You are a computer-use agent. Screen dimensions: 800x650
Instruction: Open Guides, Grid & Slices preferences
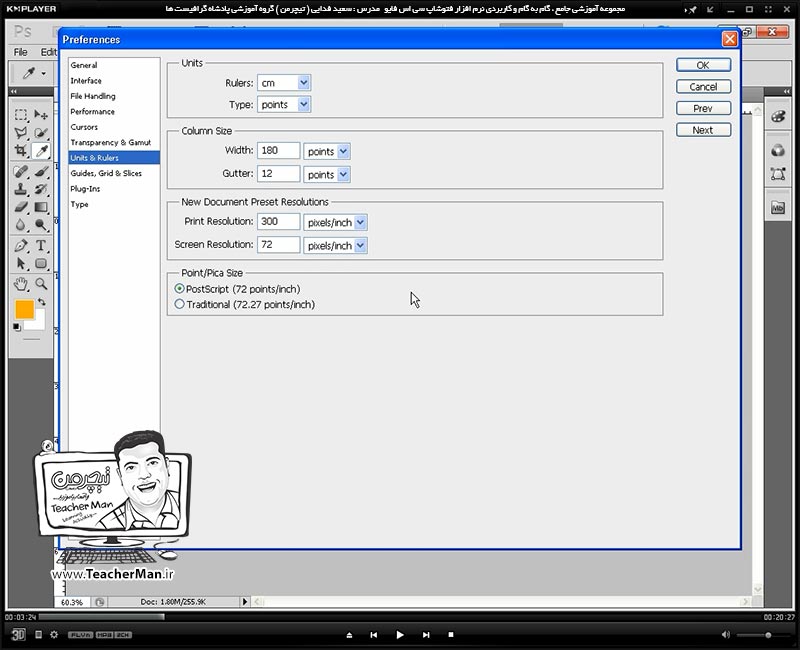point(114,173)
